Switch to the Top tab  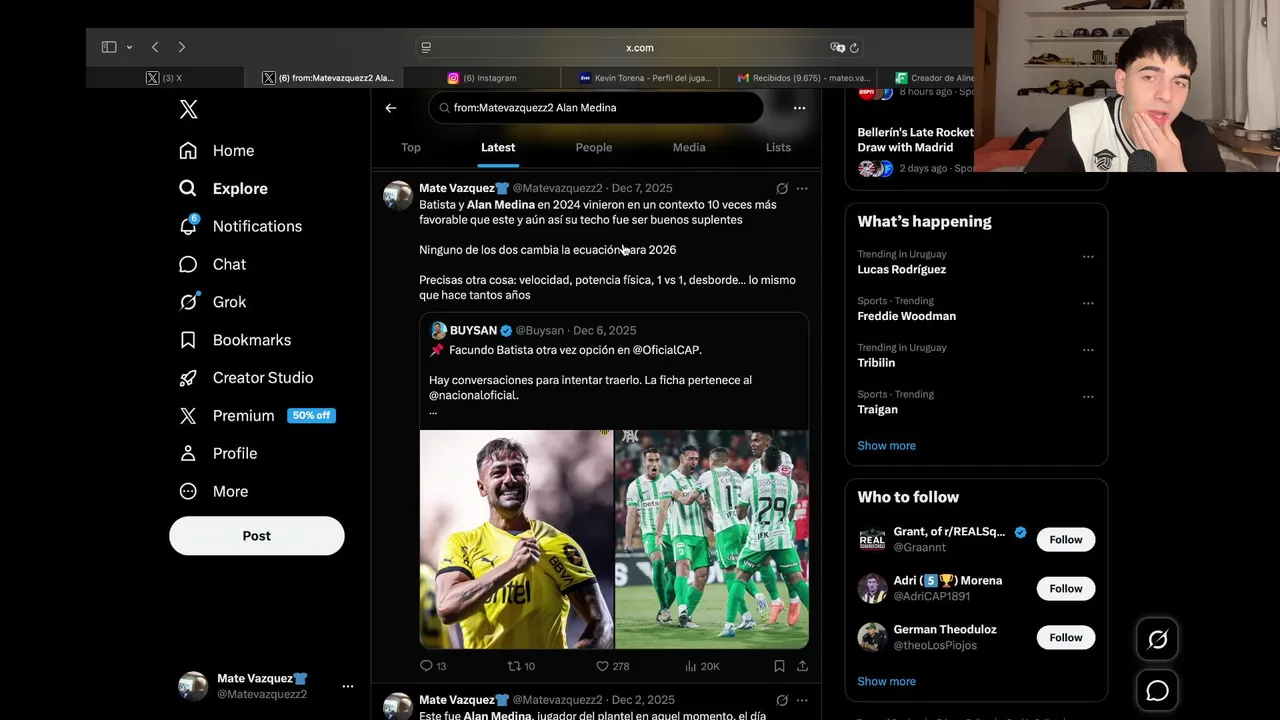click(411, 147)
